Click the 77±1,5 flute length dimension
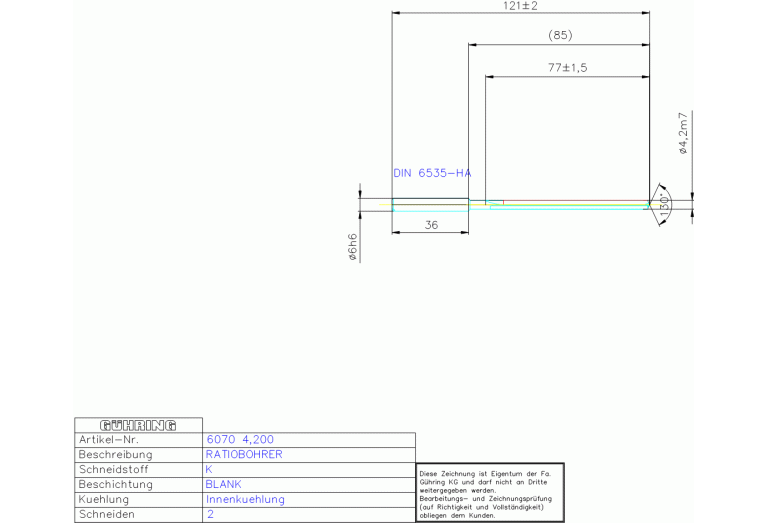767x523 pixels. (x=567, y=67)
